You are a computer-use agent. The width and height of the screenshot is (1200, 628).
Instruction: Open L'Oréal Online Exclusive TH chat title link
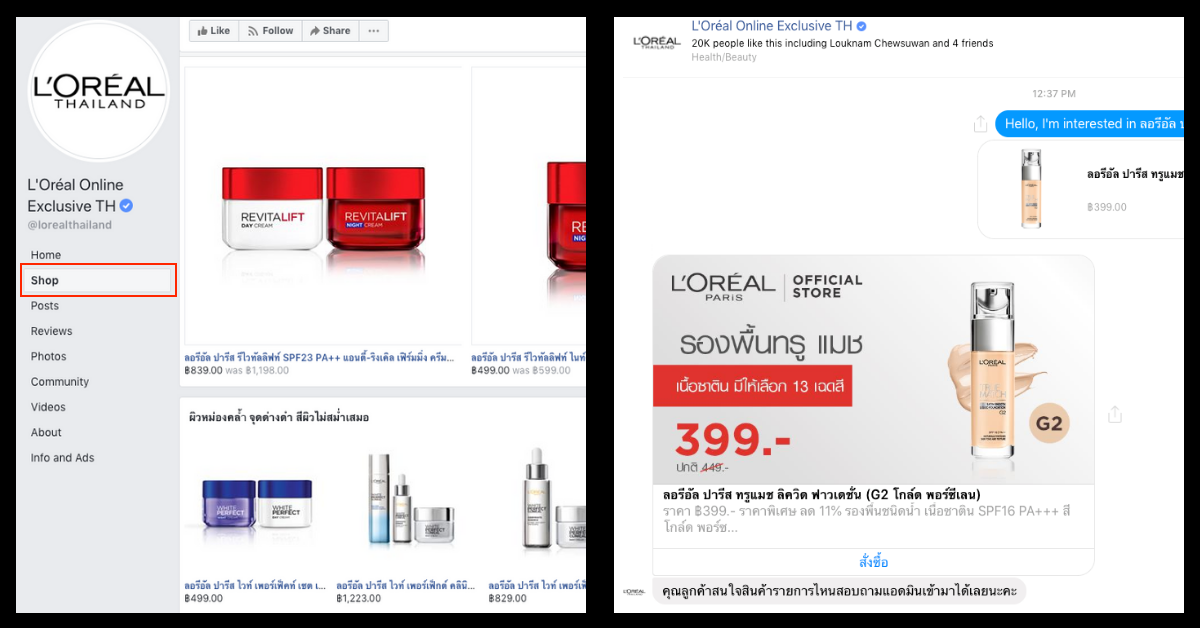[x=772, y=26]
